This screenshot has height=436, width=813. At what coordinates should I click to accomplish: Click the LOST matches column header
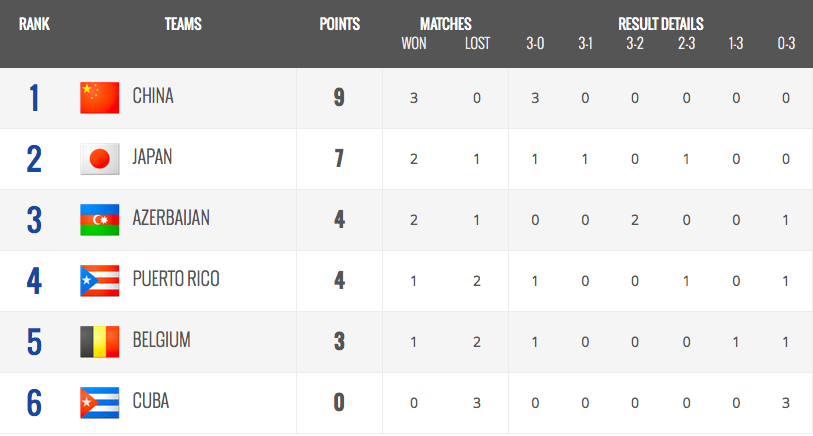tap(477, 44)
